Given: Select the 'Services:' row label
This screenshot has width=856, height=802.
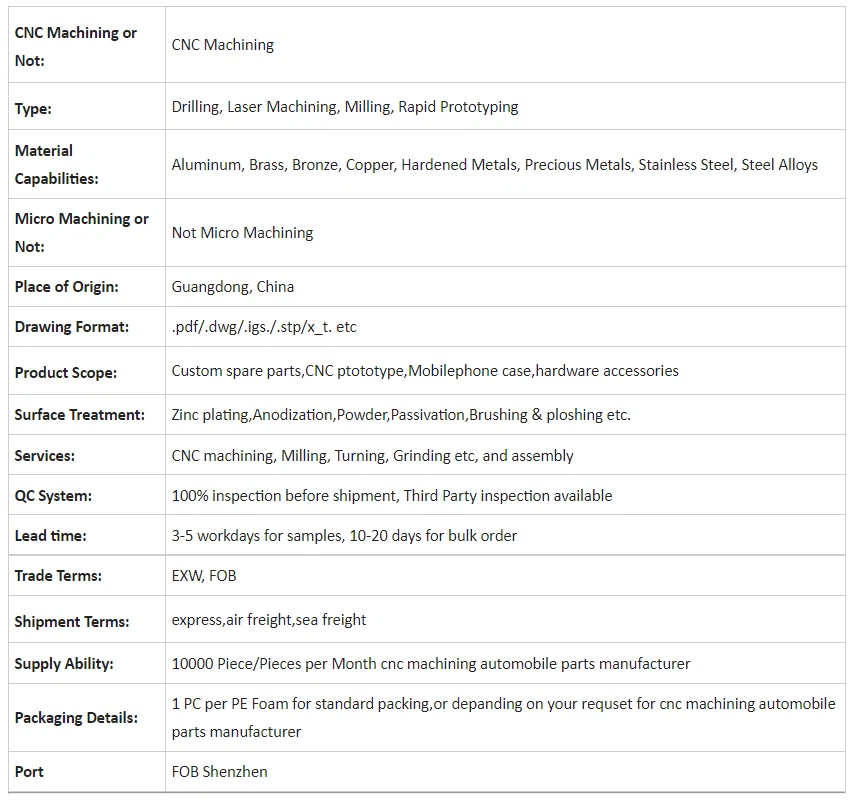Looking at the screenshot, I should (44, 455).
